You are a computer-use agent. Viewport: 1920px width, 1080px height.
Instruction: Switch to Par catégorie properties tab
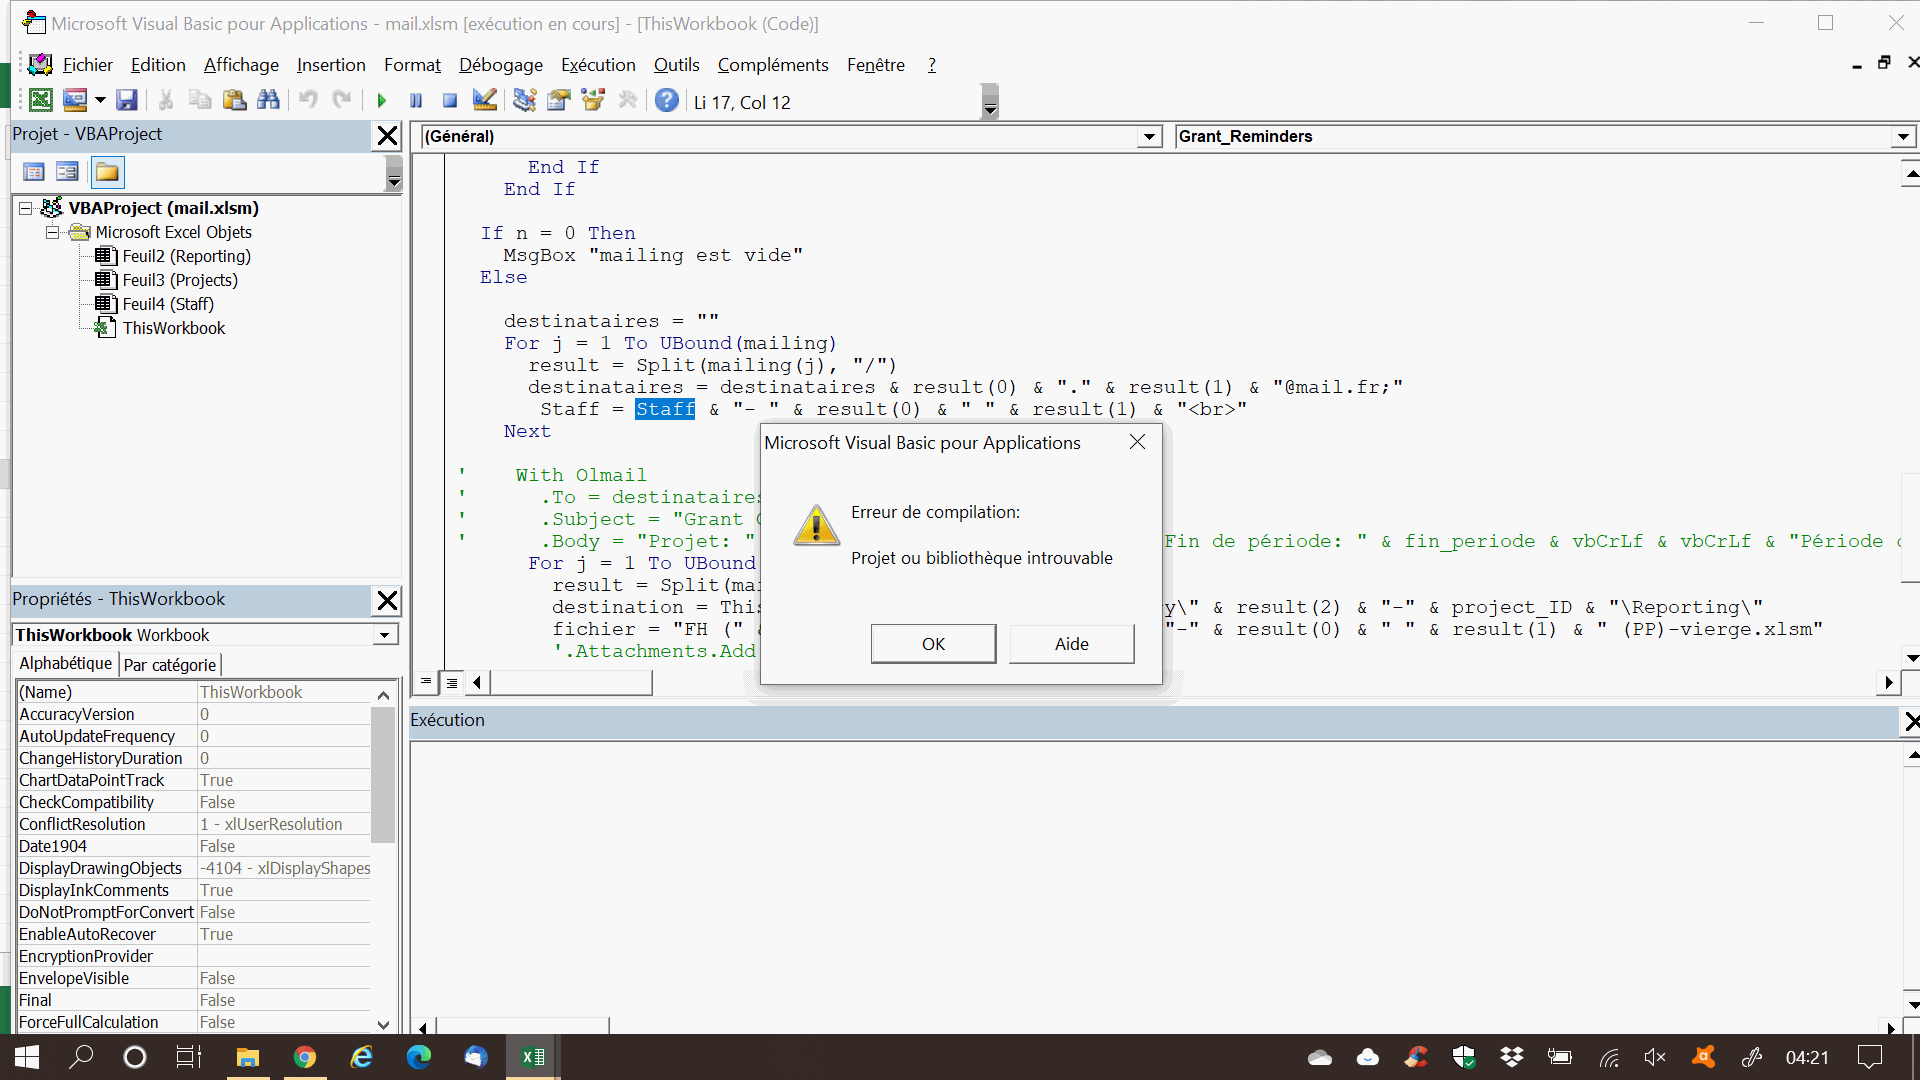pyautogui.click(x=169, y=665)
